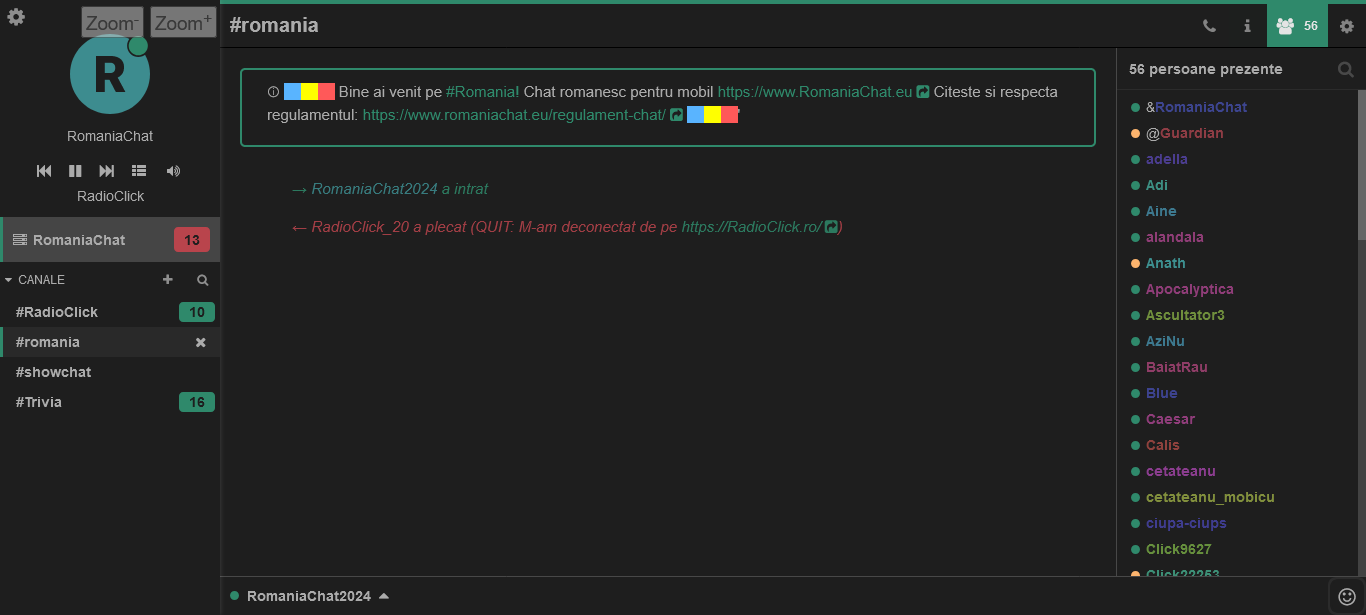The image size is (1366, 615).
Task: Click the phone call icon in the header
Action: tap(1209, 26)
